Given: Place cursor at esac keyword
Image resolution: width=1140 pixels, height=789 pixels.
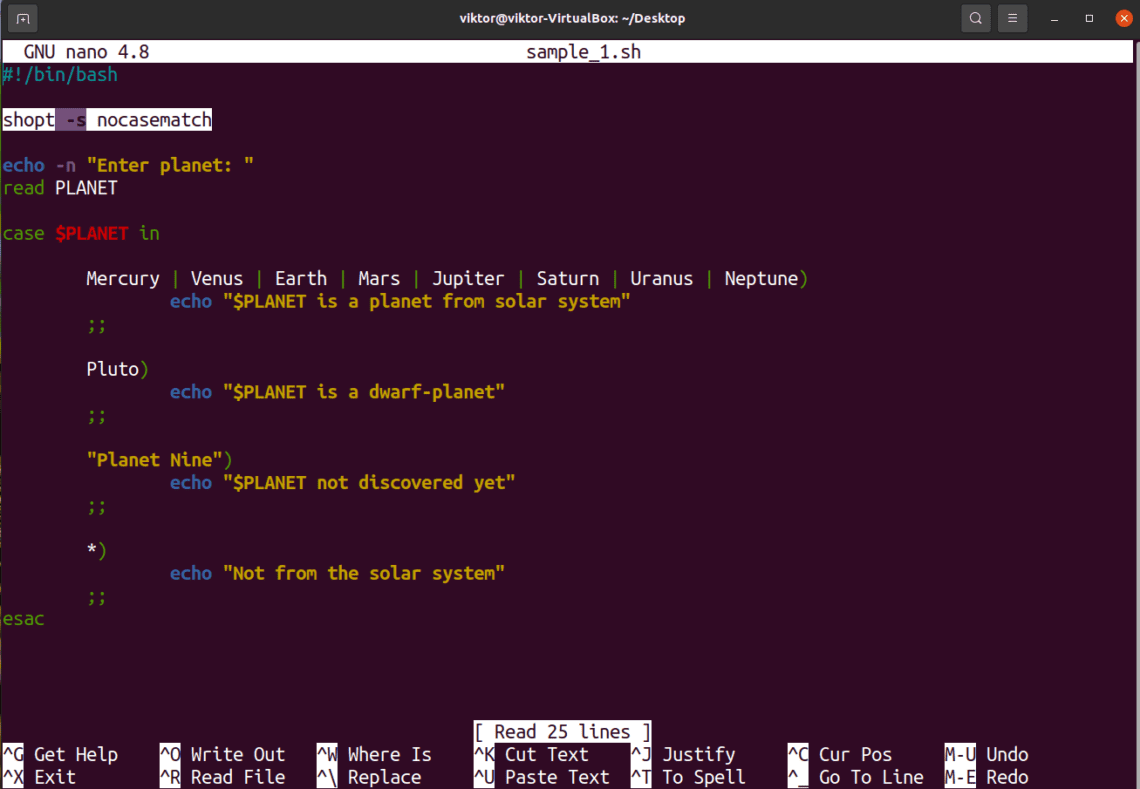Looking at the screenshot, I should 23,619.
